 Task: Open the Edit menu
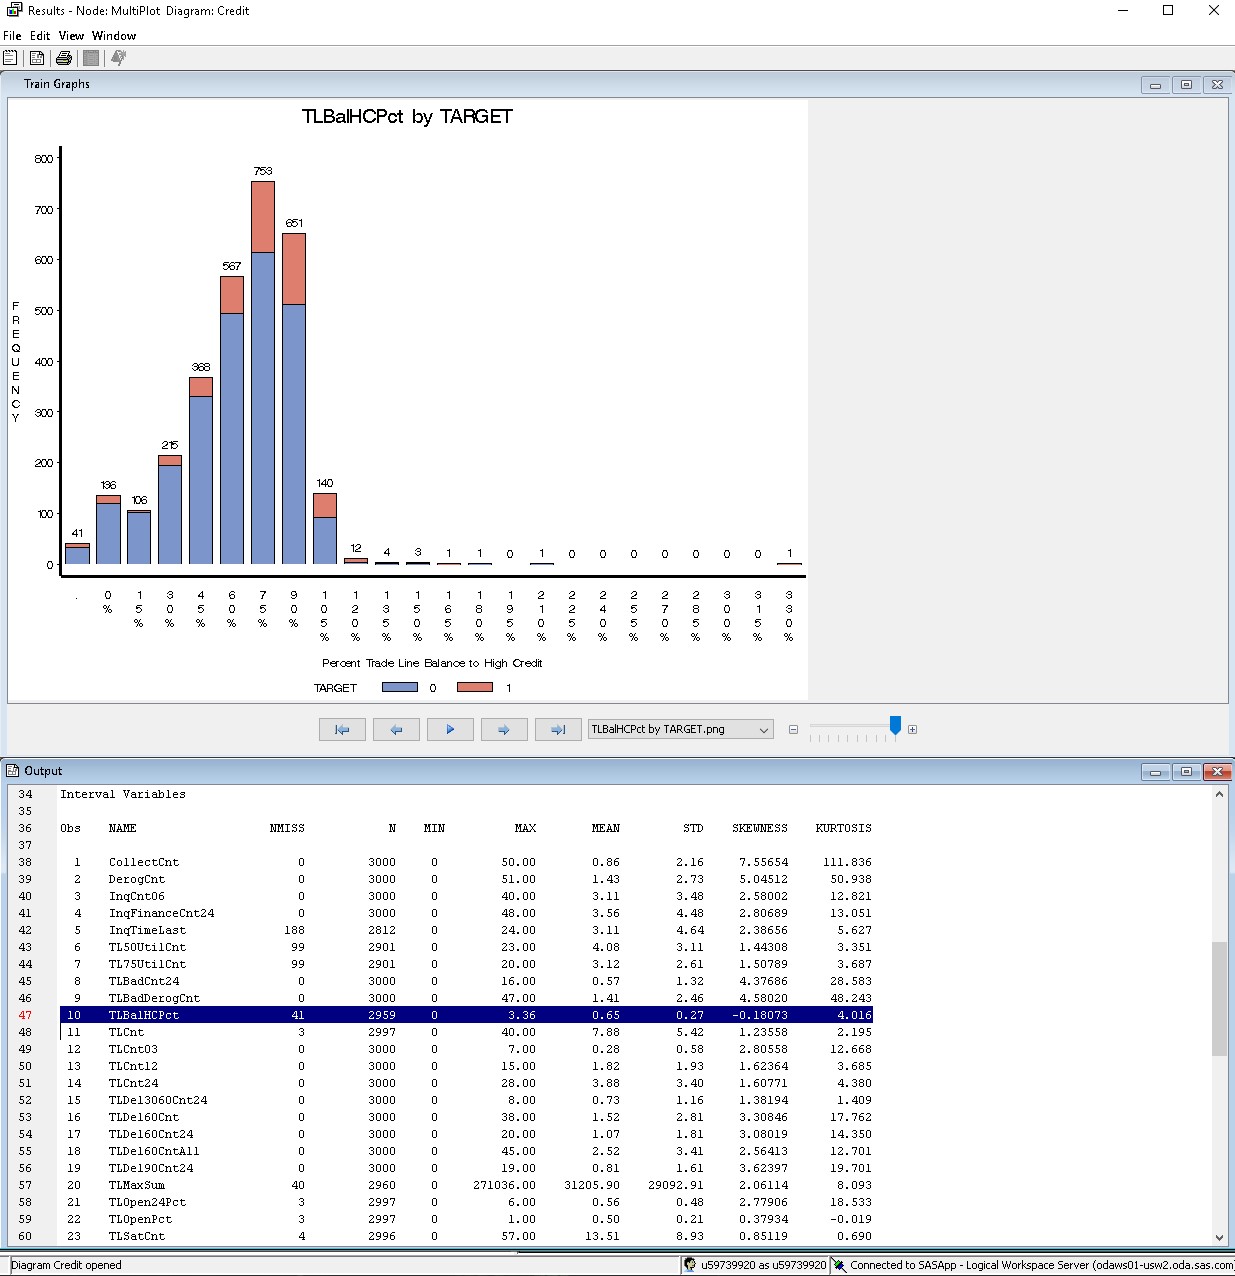(40, 35)
